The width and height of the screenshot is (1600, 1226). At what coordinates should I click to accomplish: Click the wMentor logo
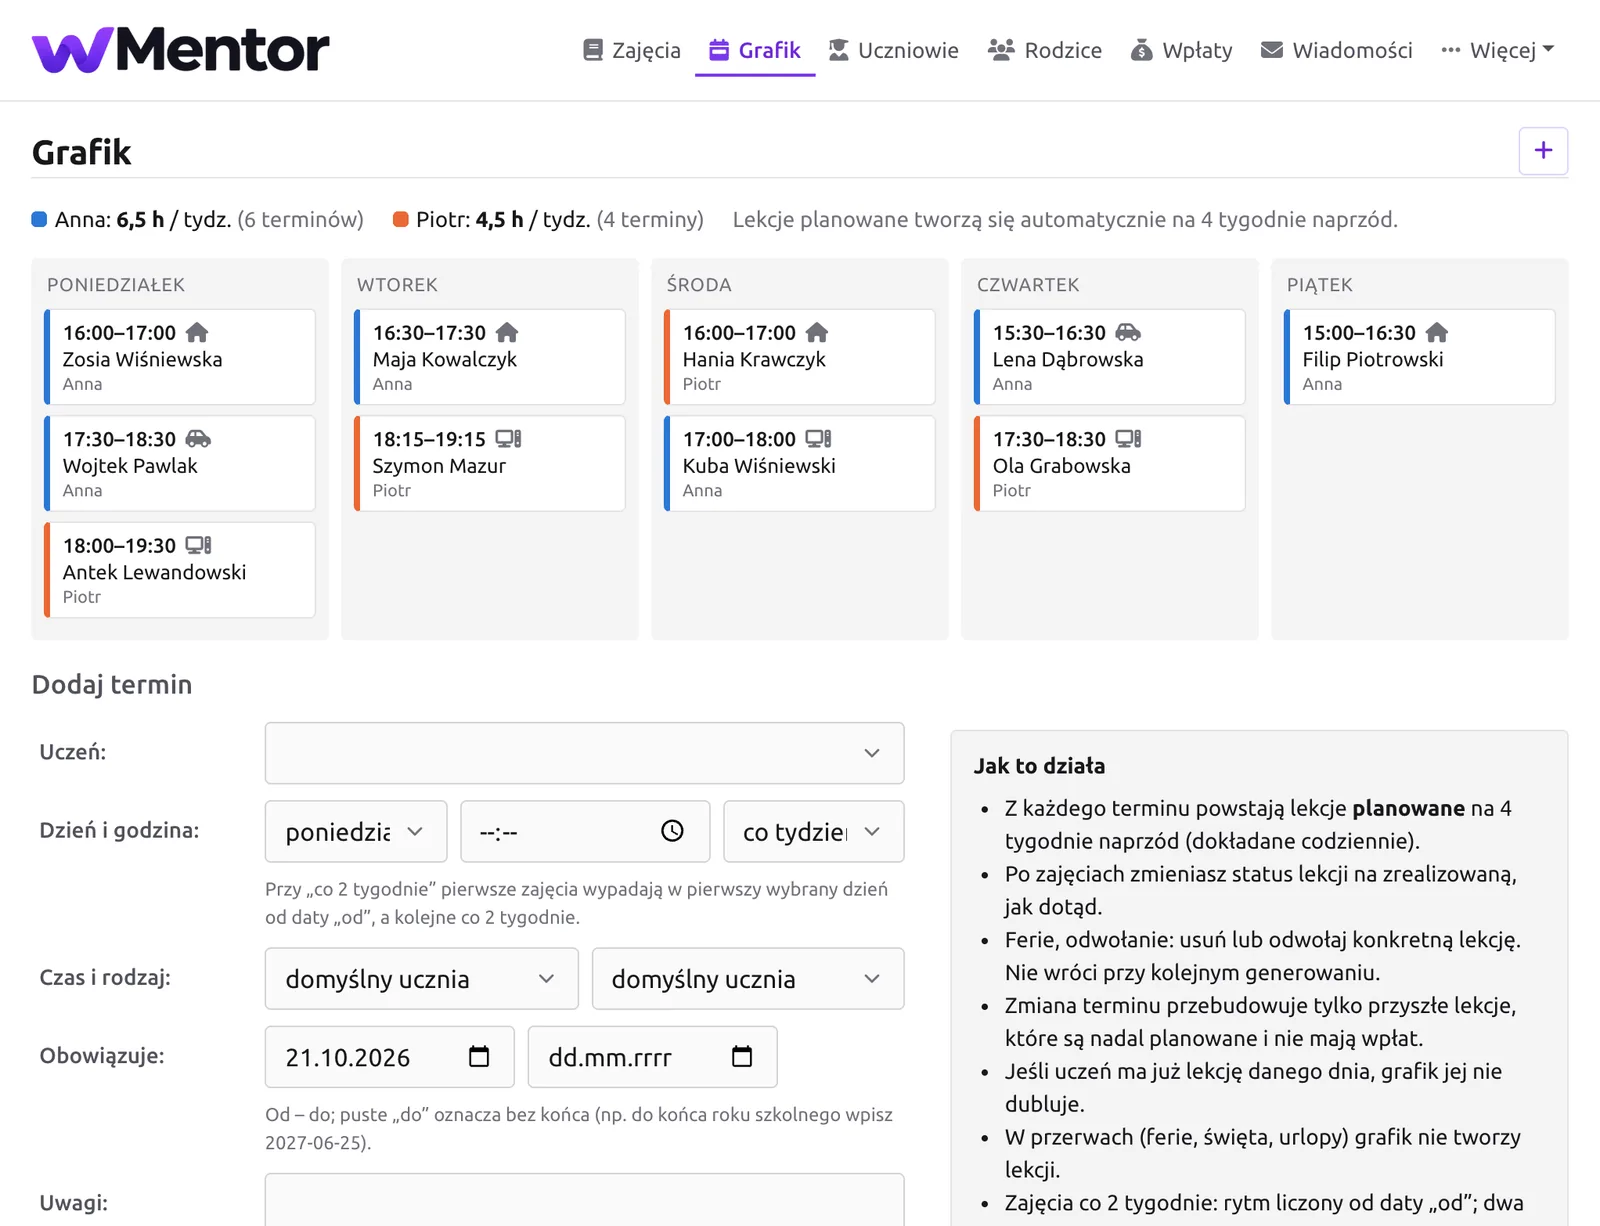click(x=180, y=49)
